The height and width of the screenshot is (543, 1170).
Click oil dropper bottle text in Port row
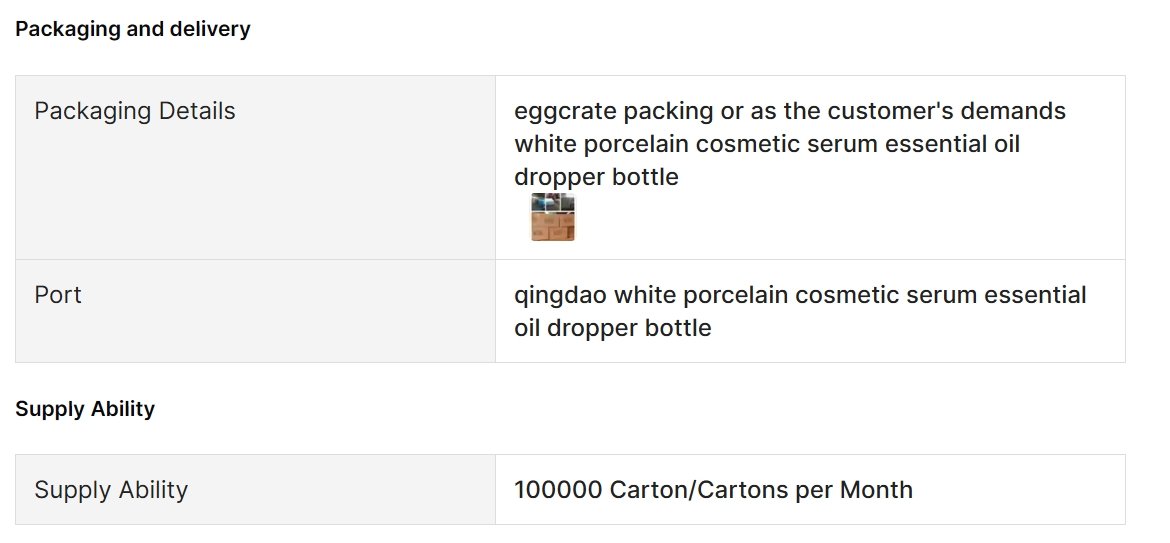click(613, 328)
